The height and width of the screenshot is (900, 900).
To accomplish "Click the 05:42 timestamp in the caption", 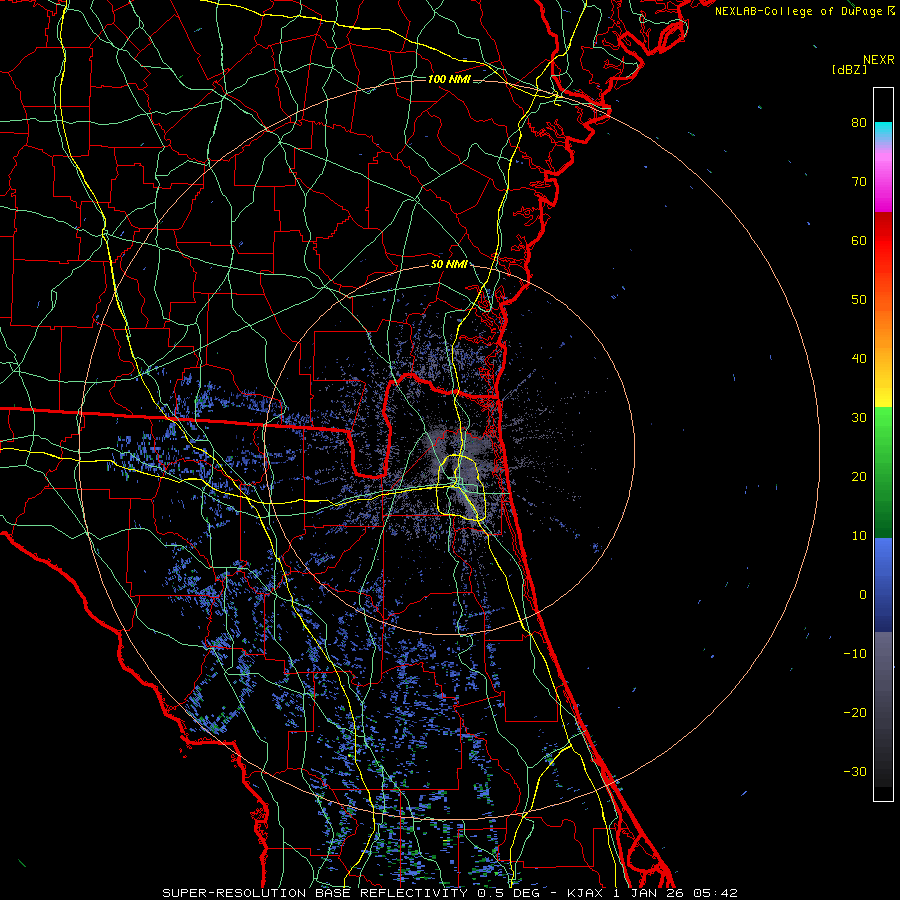I will tap(715, 893).
